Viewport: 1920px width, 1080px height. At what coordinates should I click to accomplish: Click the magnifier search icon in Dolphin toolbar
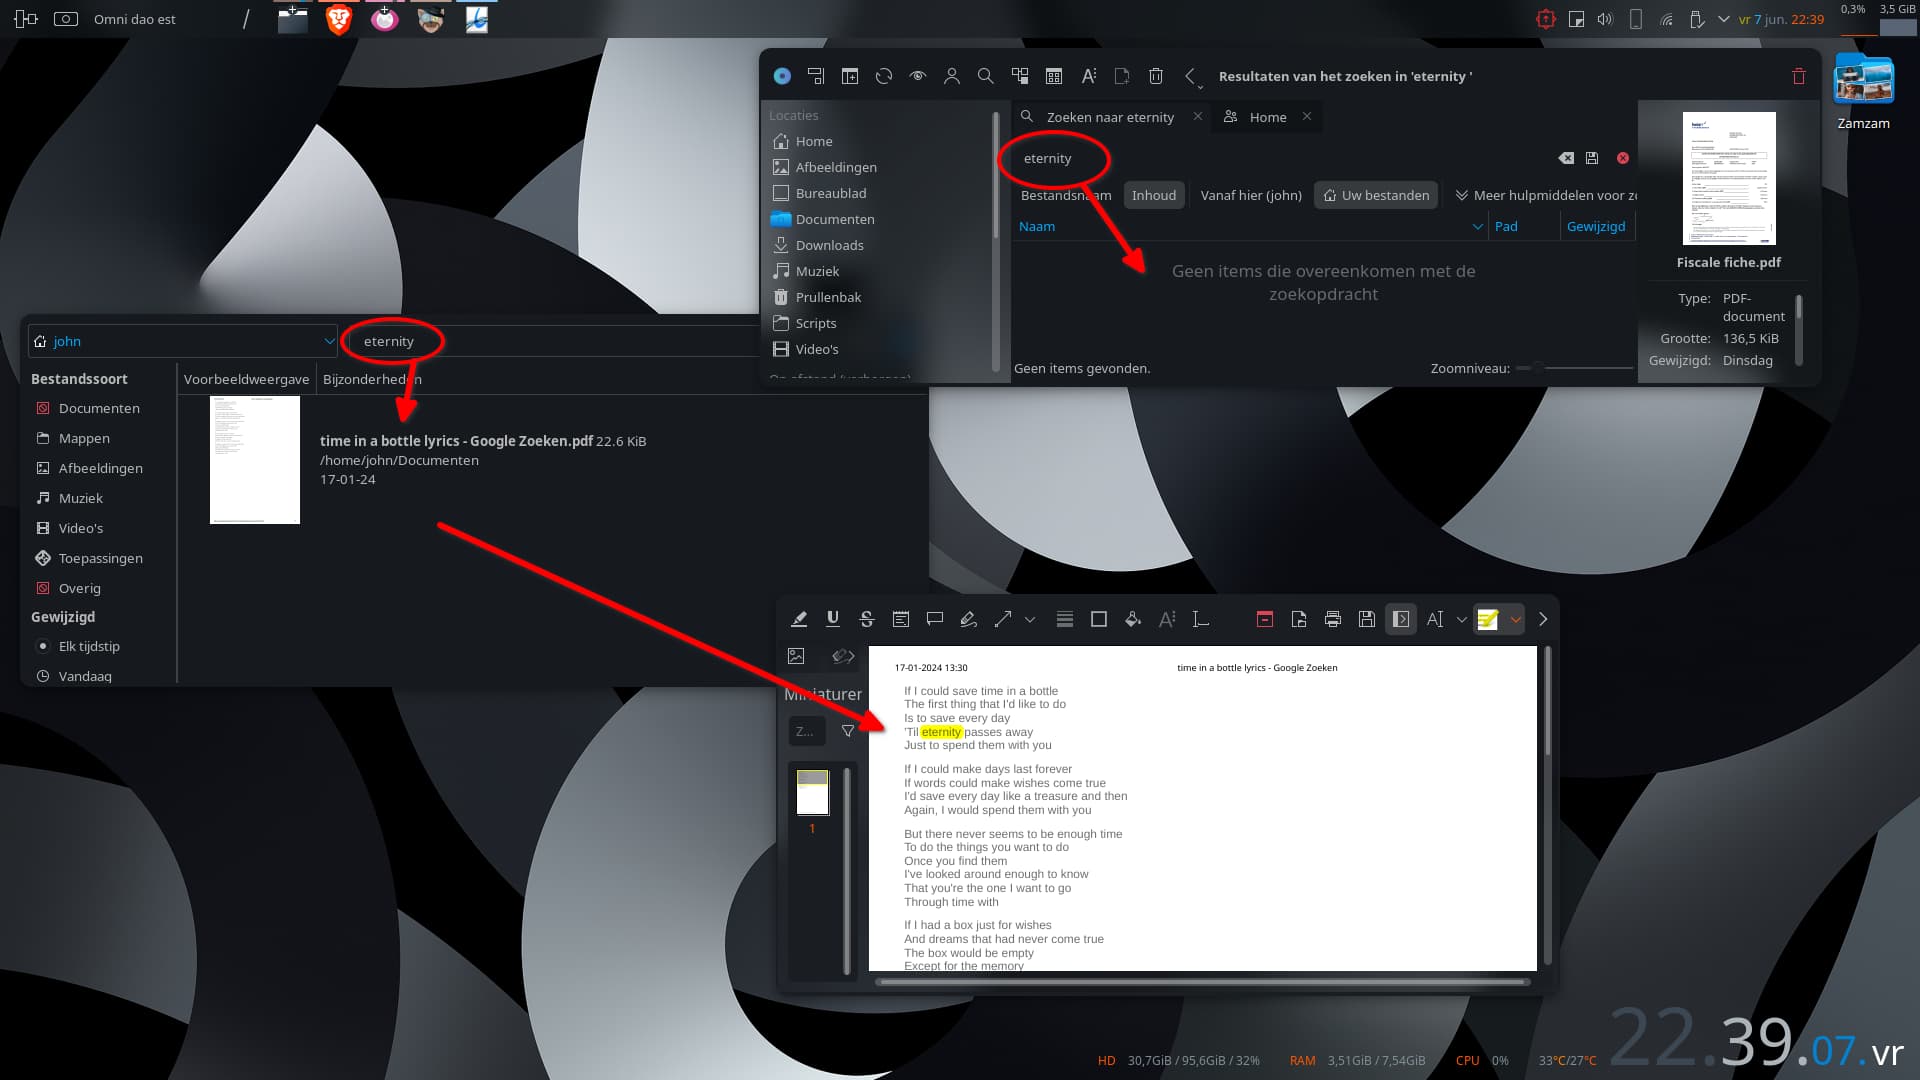[986, 76]
